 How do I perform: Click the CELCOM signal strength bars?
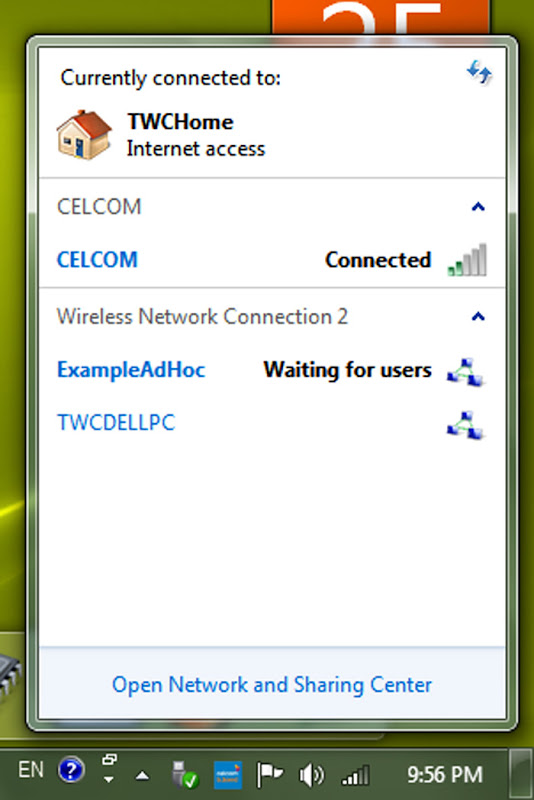pos(467,260)
